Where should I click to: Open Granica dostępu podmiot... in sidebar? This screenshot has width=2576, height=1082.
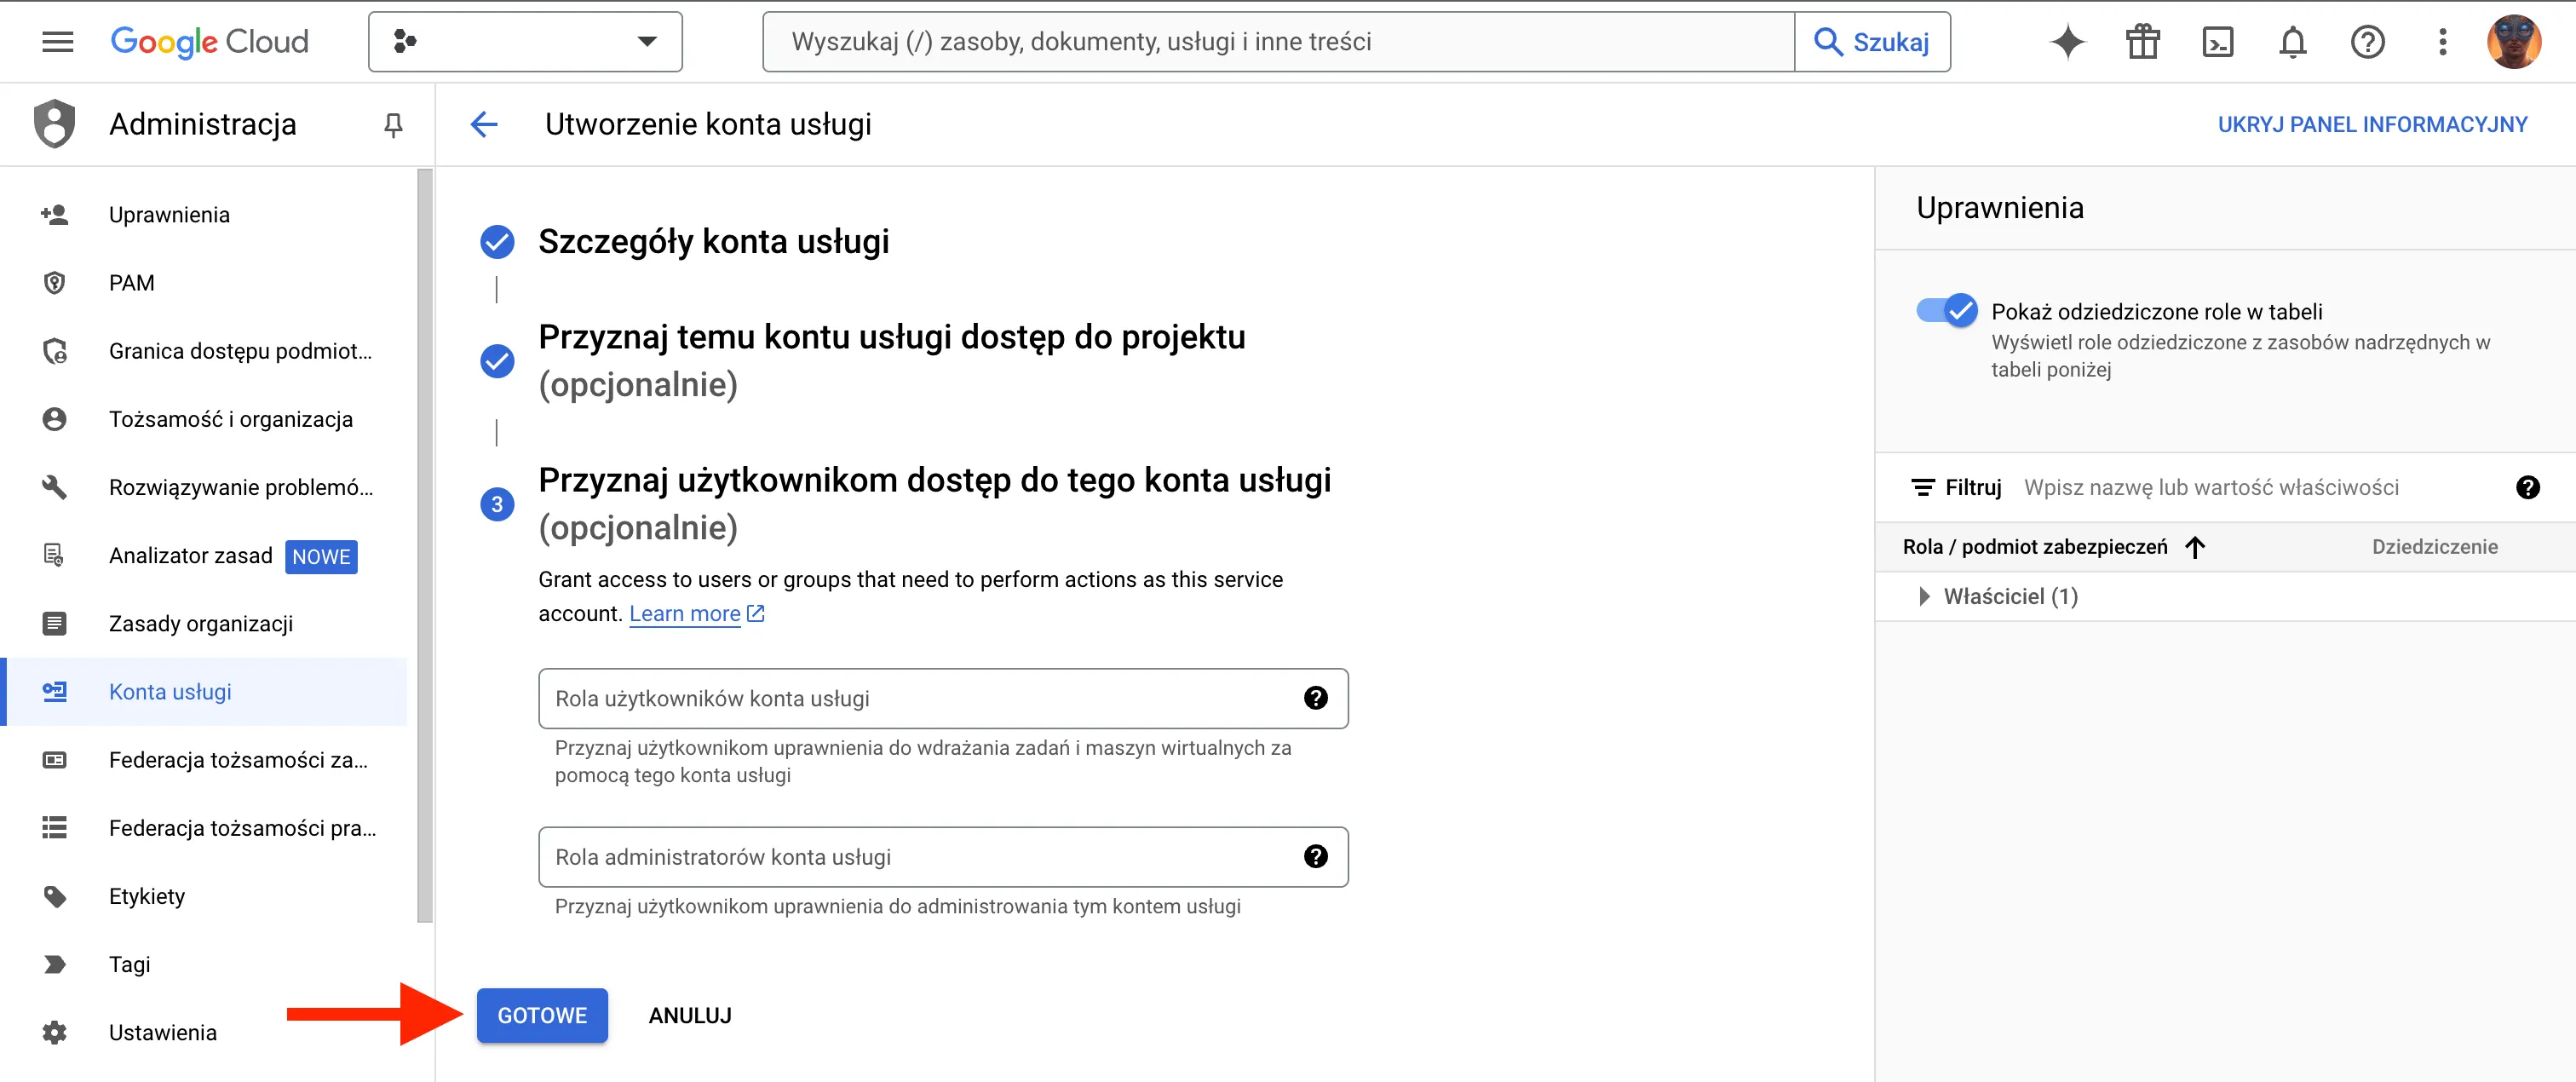pos(204,351)
